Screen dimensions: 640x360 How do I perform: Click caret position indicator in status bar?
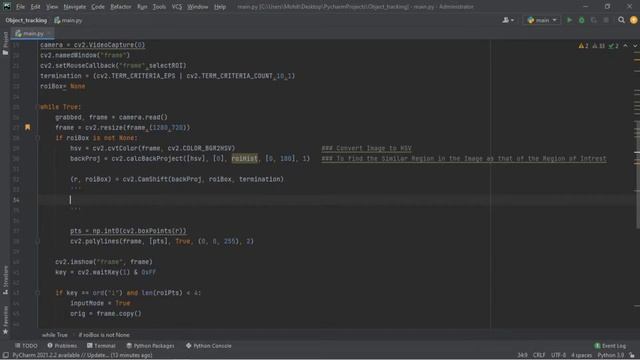point(522,356)
